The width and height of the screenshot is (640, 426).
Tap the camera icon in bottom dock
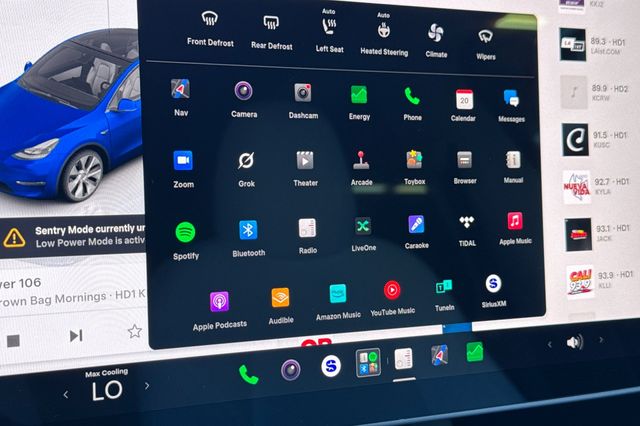pyautogui.click(x=291, y=370)
